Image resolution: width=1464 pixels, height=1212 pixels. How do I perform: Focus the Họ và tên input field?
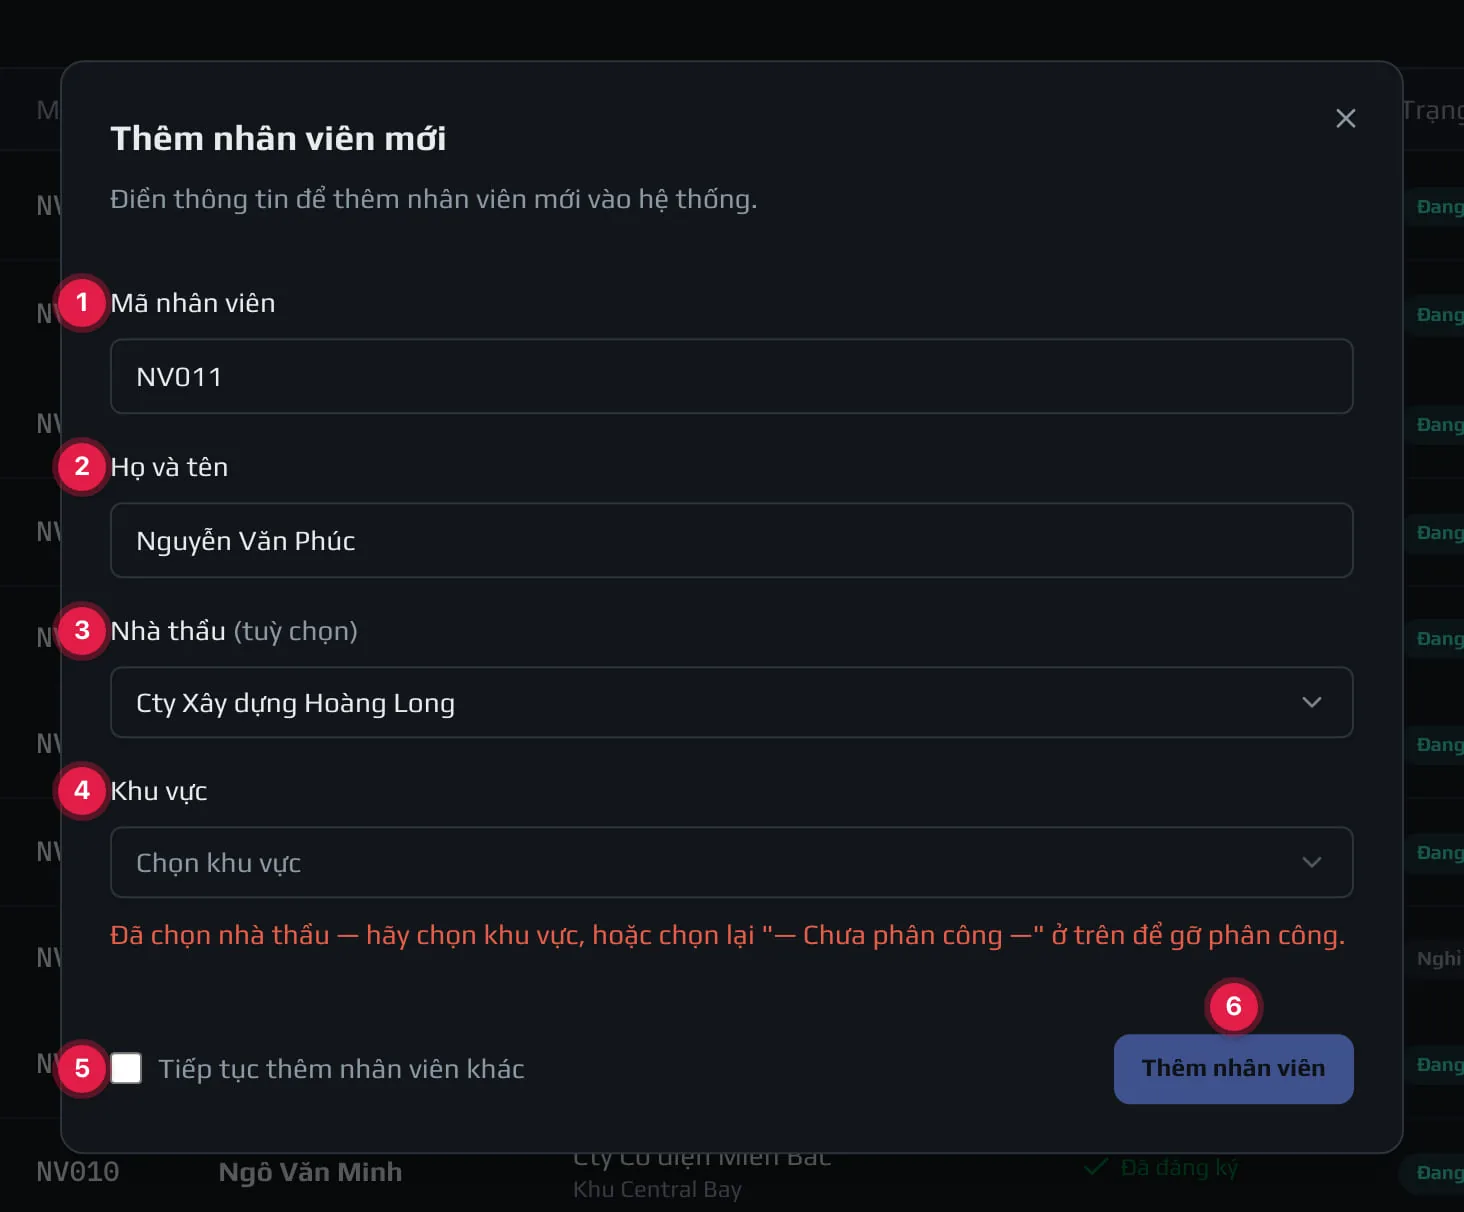click(x=731, y=540)
